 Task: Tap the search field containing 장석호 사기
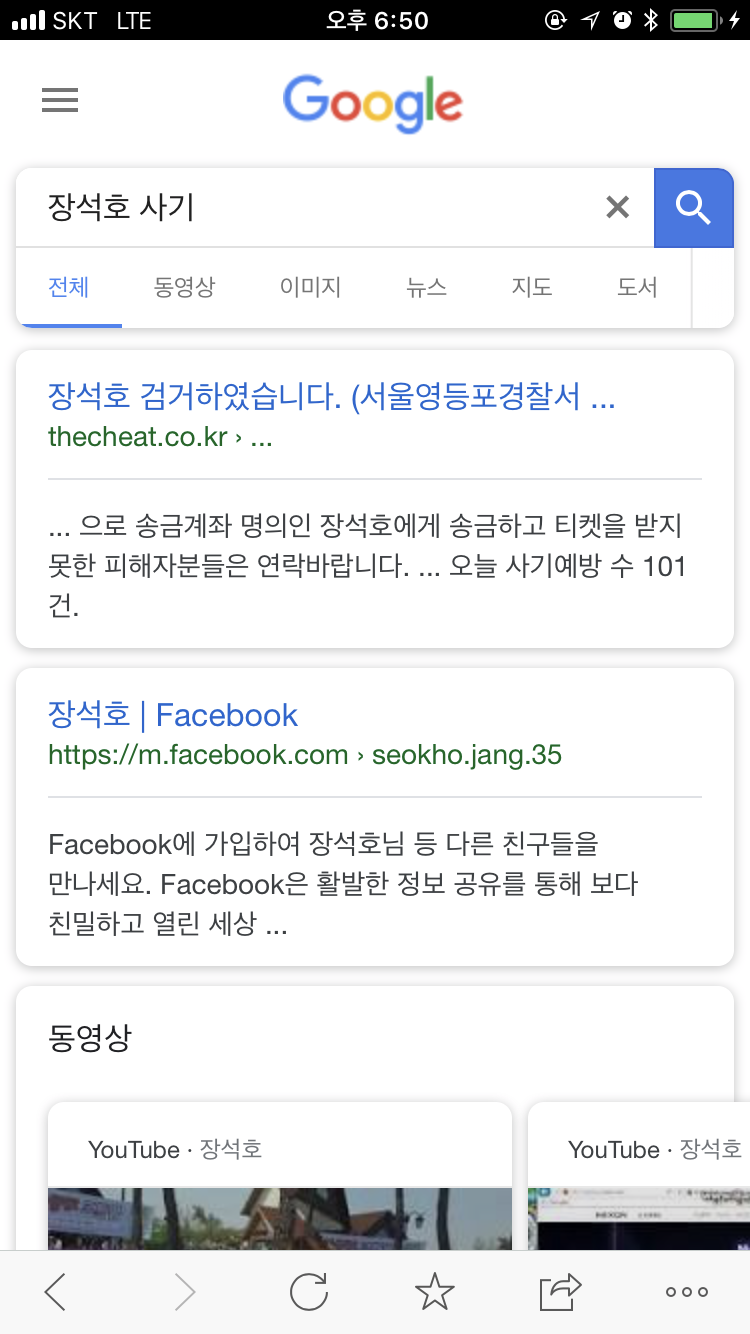(x=310, y=207)
